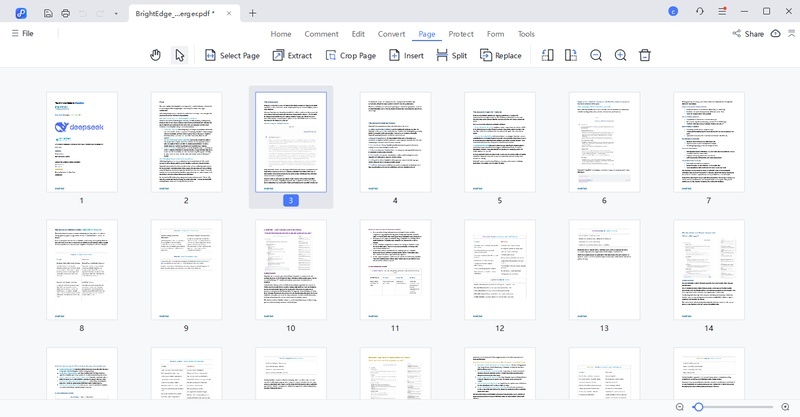Switch to the Comment tab
Screen dimensions: 800x417
pyautogui.click(x=321, y=34)
